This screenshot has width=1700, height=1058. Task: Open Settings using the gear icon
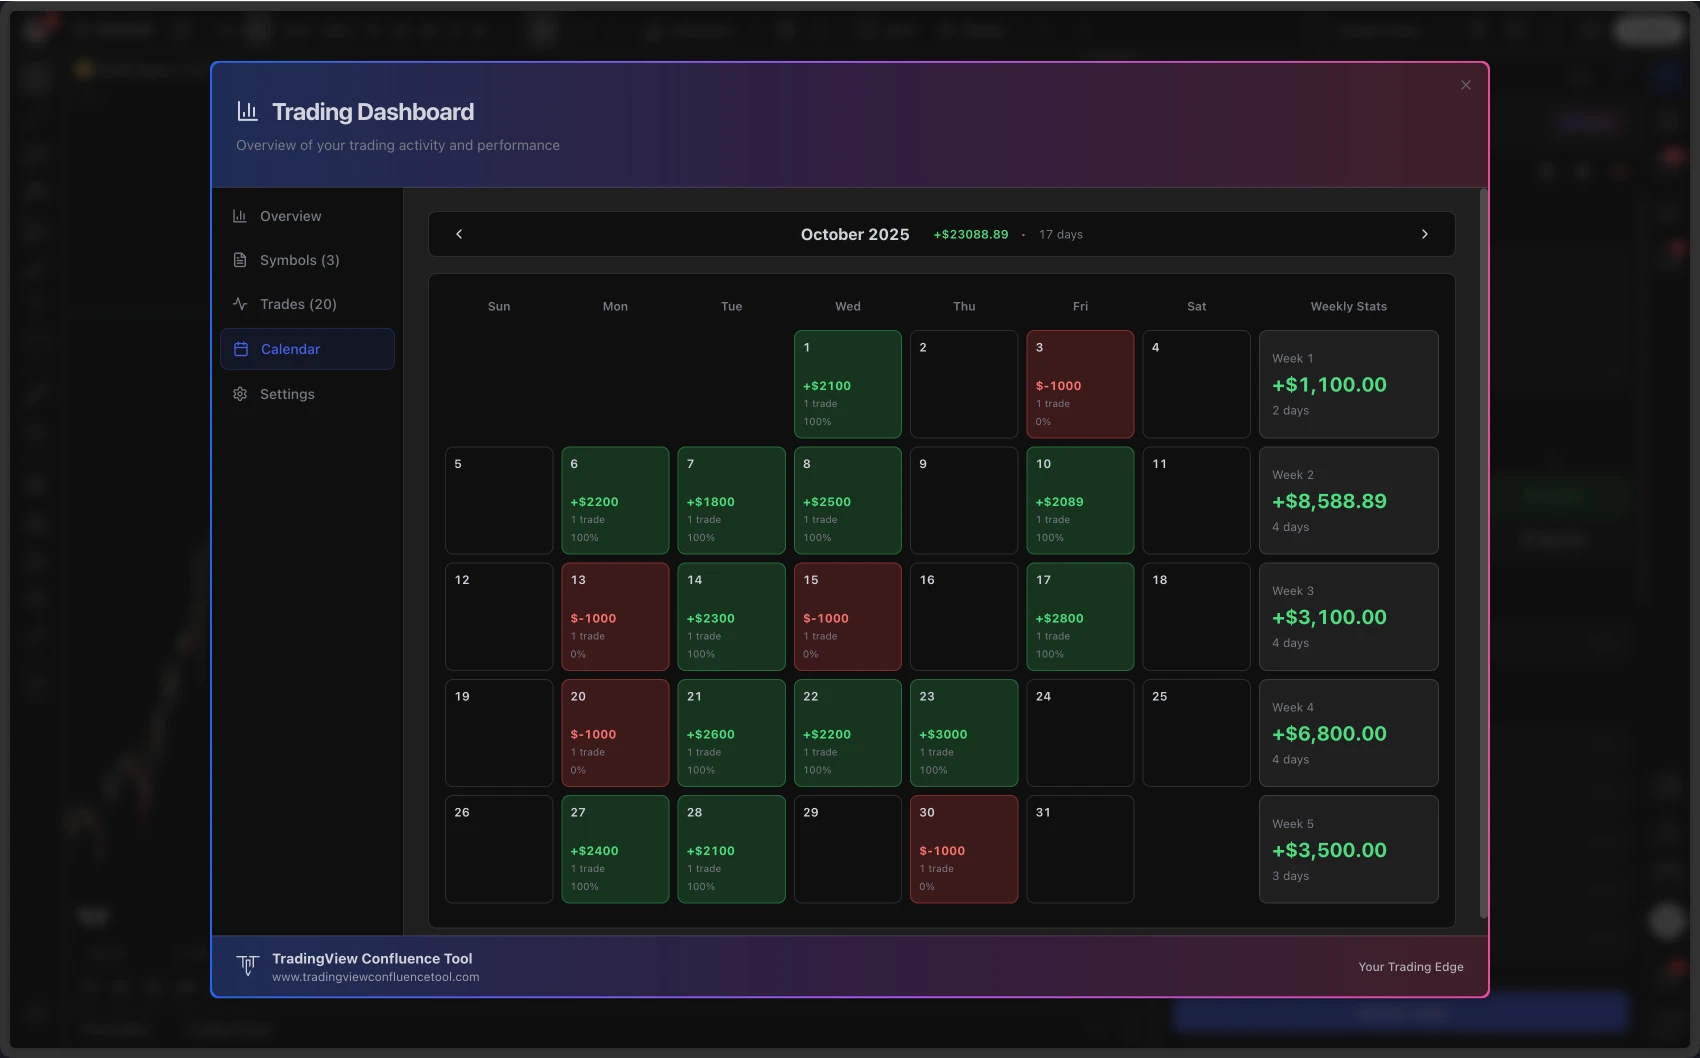click(x=240, y=394)
